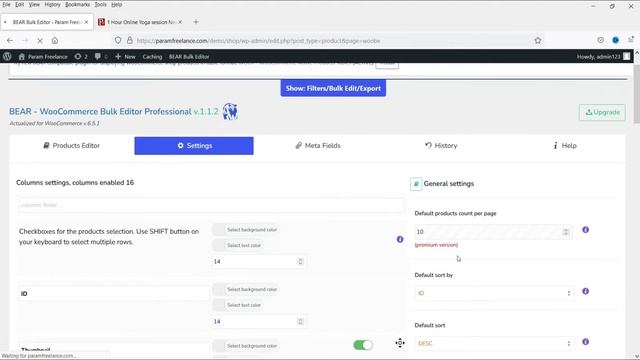The height and width of the screenshot is (360, 640).
Task: Open the Meta Fields tab
Action: coord(318,146)
